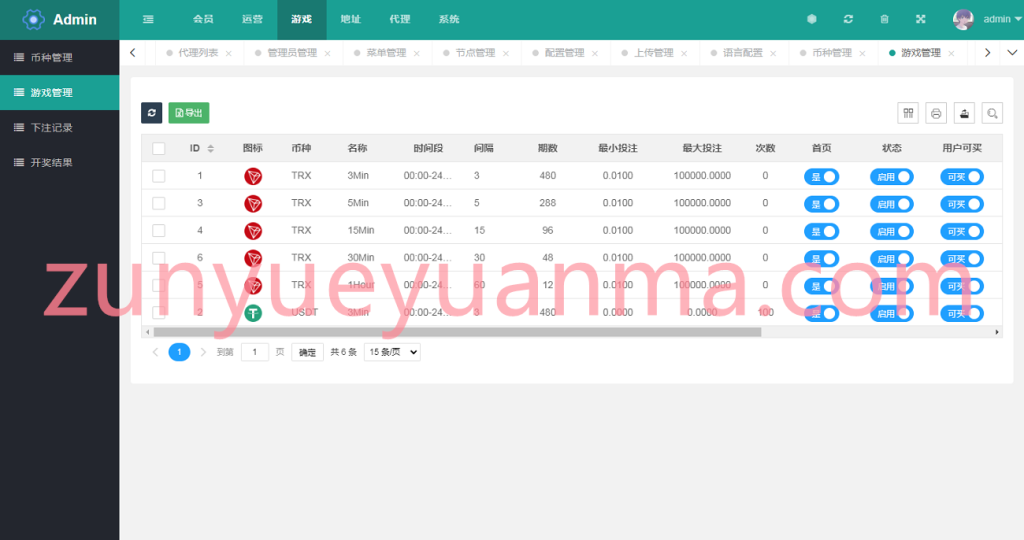Close the 配置管理 tab

[x=595, y=54]
